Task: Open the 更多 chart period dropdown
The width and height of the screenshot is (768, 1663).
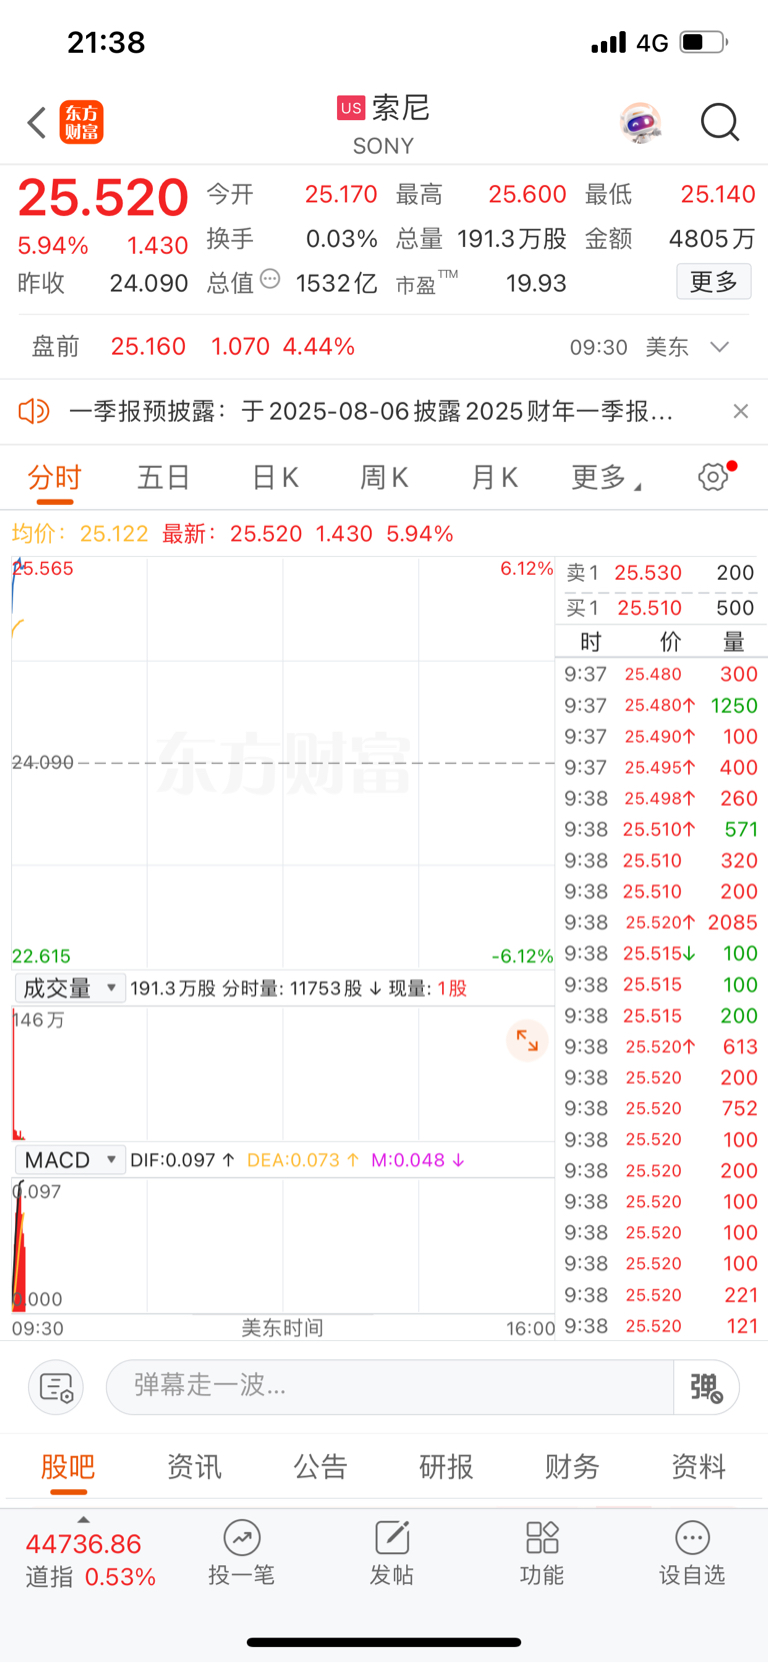Action: click(605, 478)
